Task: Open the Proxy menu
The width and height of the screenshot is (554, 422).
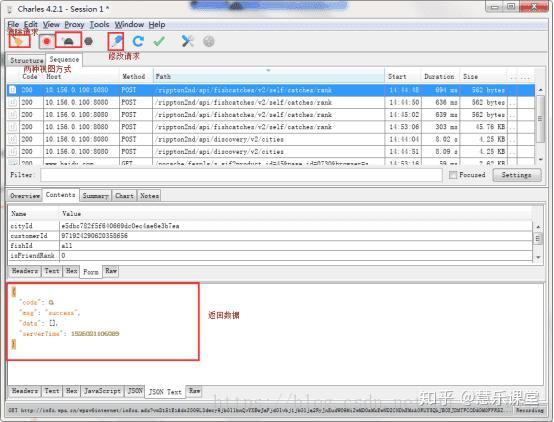Action: [74, 24]
